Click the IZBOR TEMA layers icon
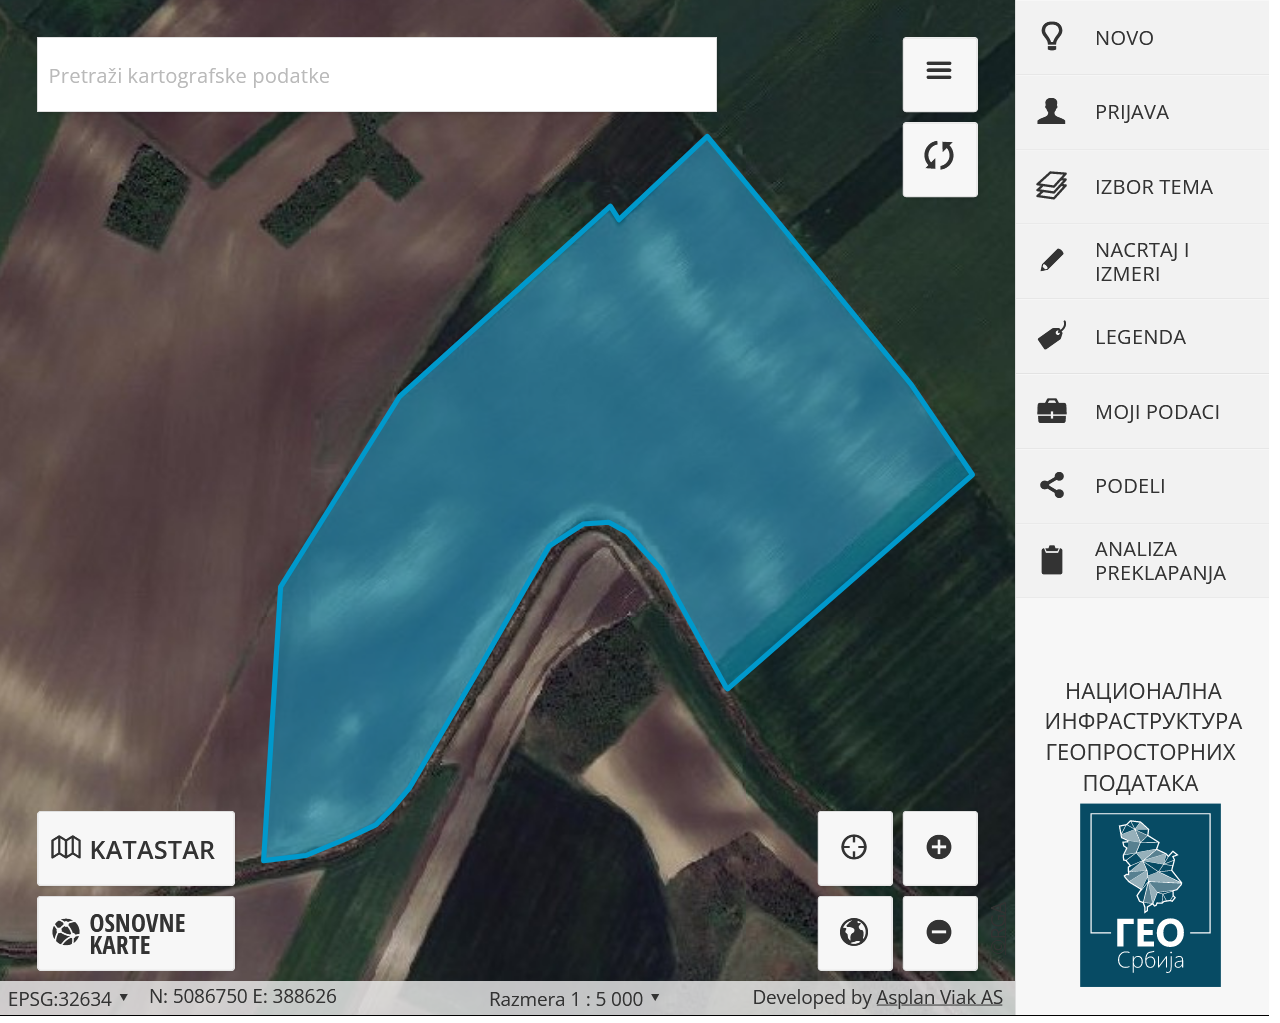 pos(1052,186)
